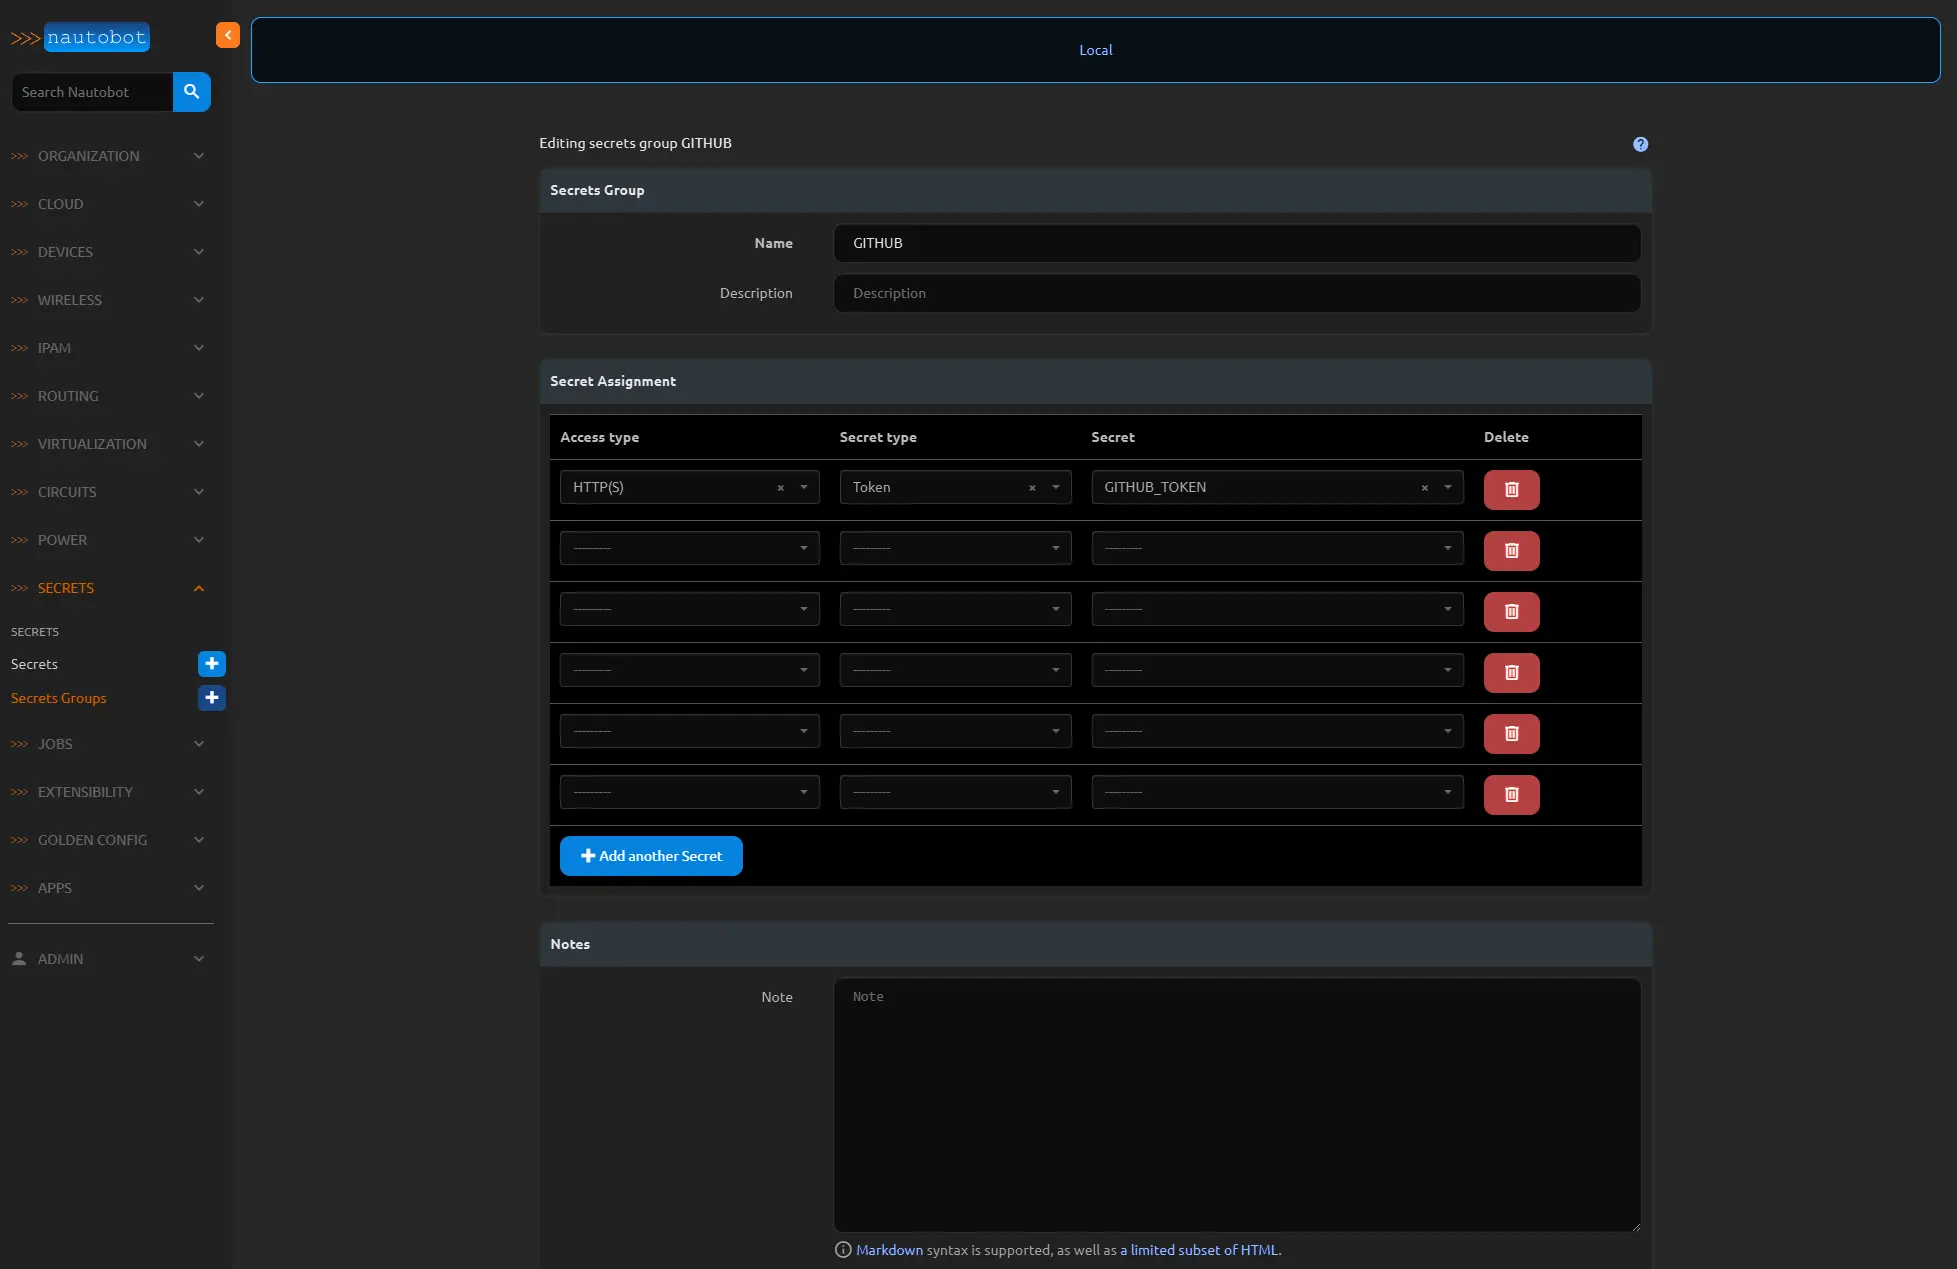
Task: Click plus icon next to Secrets Groups
Action: coord(211,698)
